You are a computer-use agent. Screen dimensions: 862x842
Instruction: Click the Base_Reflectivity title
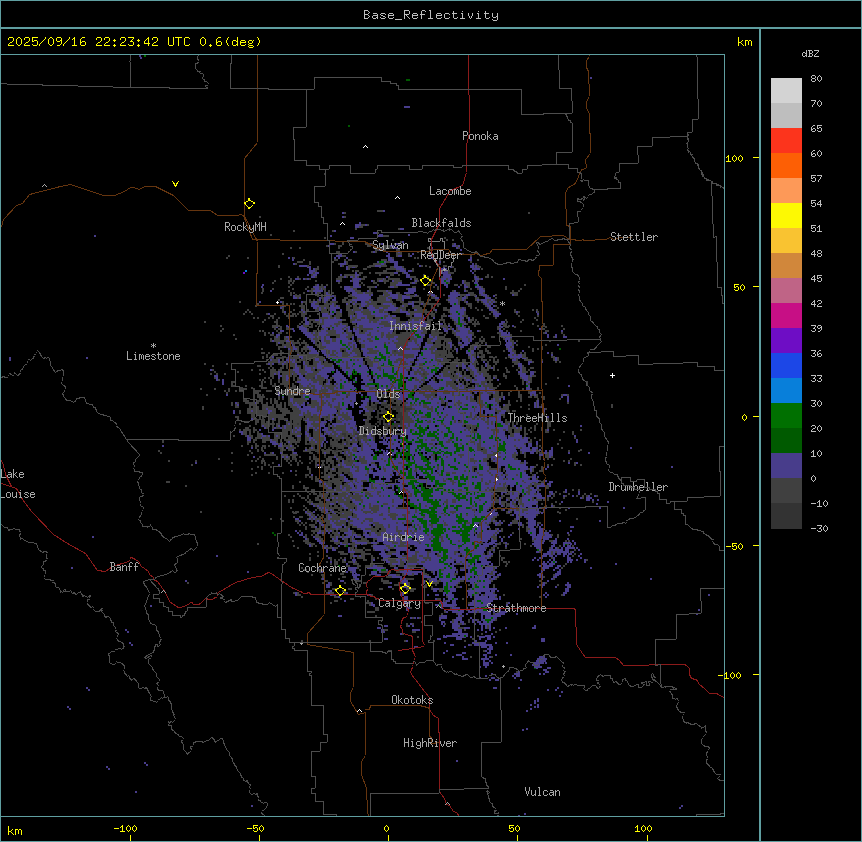coord(430,15)
